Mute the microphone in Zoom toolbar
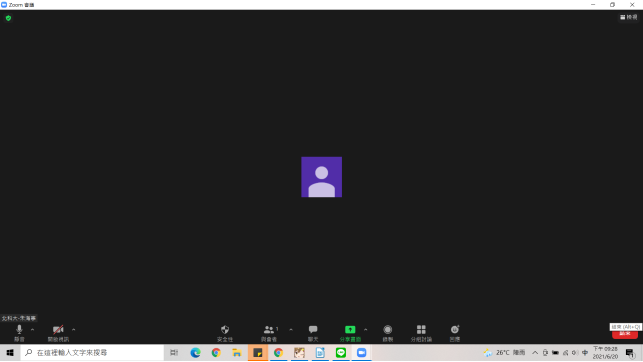Viewport: 643px width, 362px height. pyautogui.click(x=19, y=333)
